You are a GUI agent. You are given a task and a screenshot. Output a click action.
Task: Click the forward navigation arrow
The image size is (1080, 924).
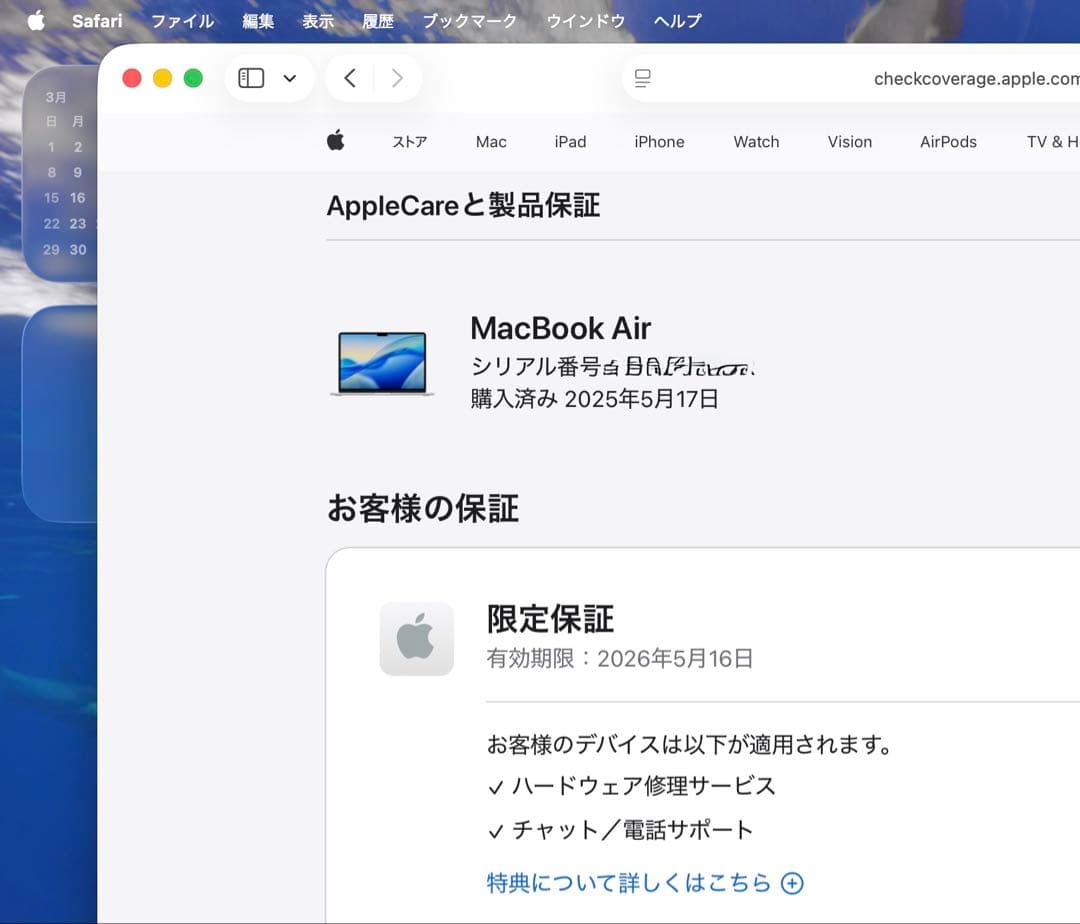coord(397,77)
